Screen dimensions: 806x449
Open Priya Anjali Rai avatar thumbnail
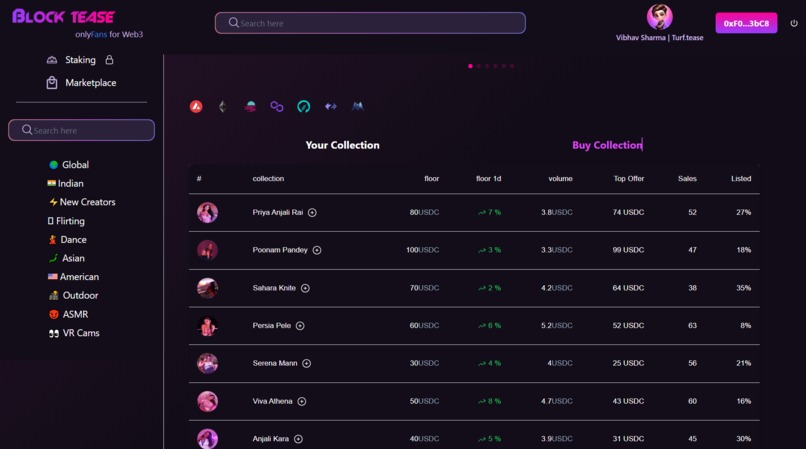[x=207, y=212]
